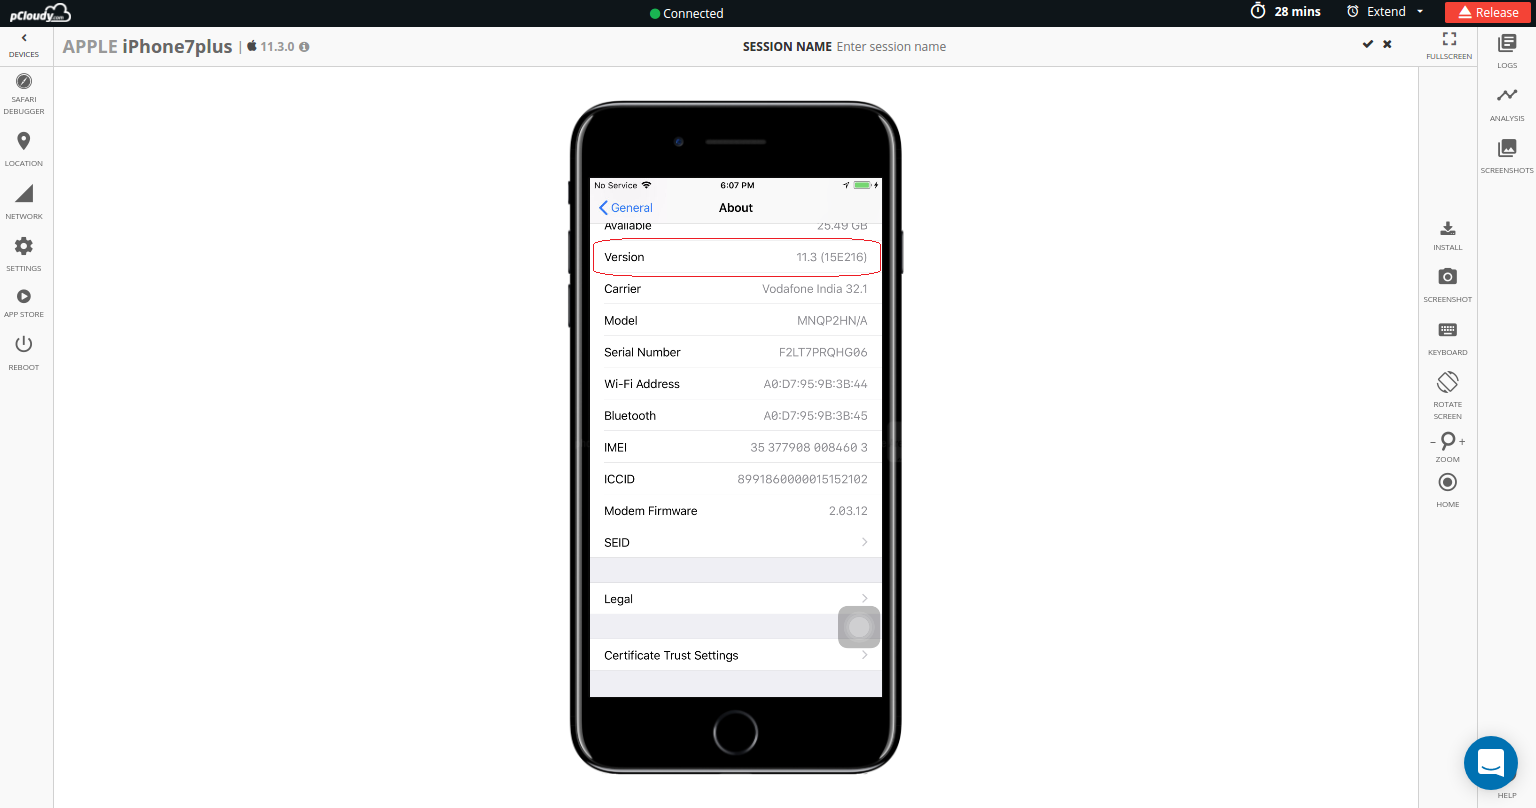1536x808 pixels.
Task: Enter Fullscreen mode
Action: [1449, 45]
